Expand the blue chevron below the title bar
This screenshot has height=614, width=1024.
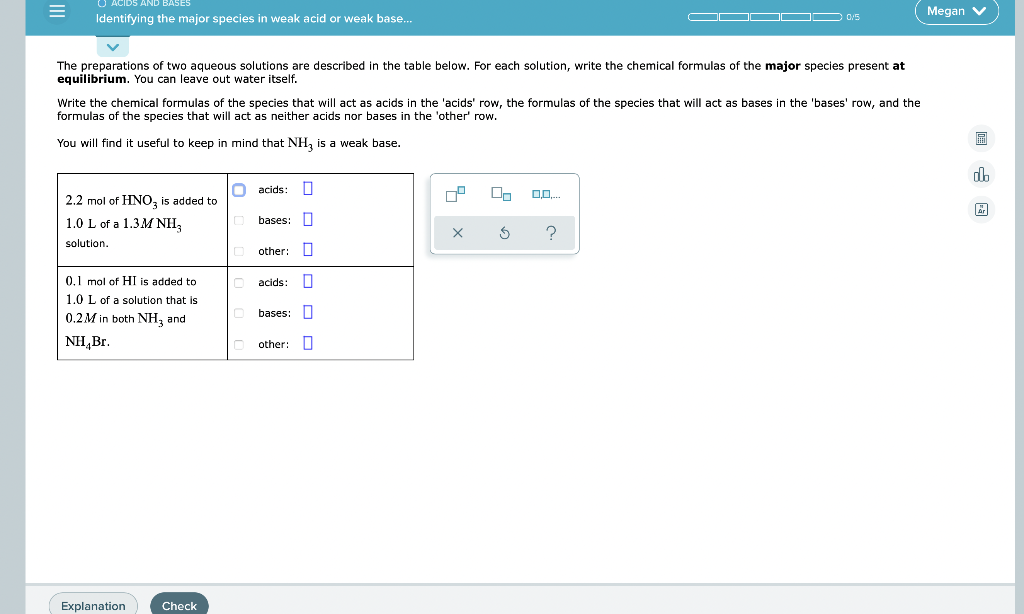(x=112, y=45)
